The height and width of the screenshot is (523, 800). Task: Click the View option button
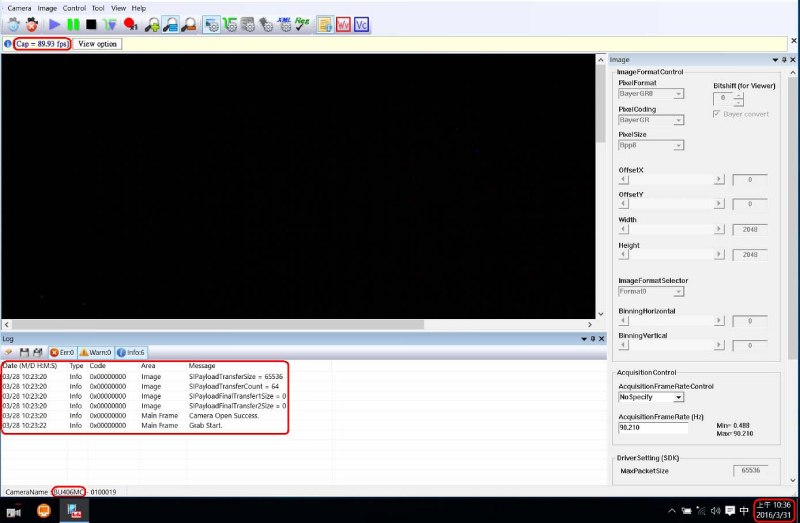point(98,44)
